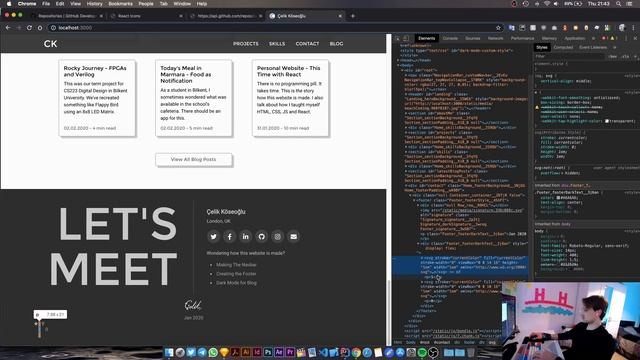Screen dimensions: 640x360
Task: Show more DevTools panel tabs
Action: 593,38
